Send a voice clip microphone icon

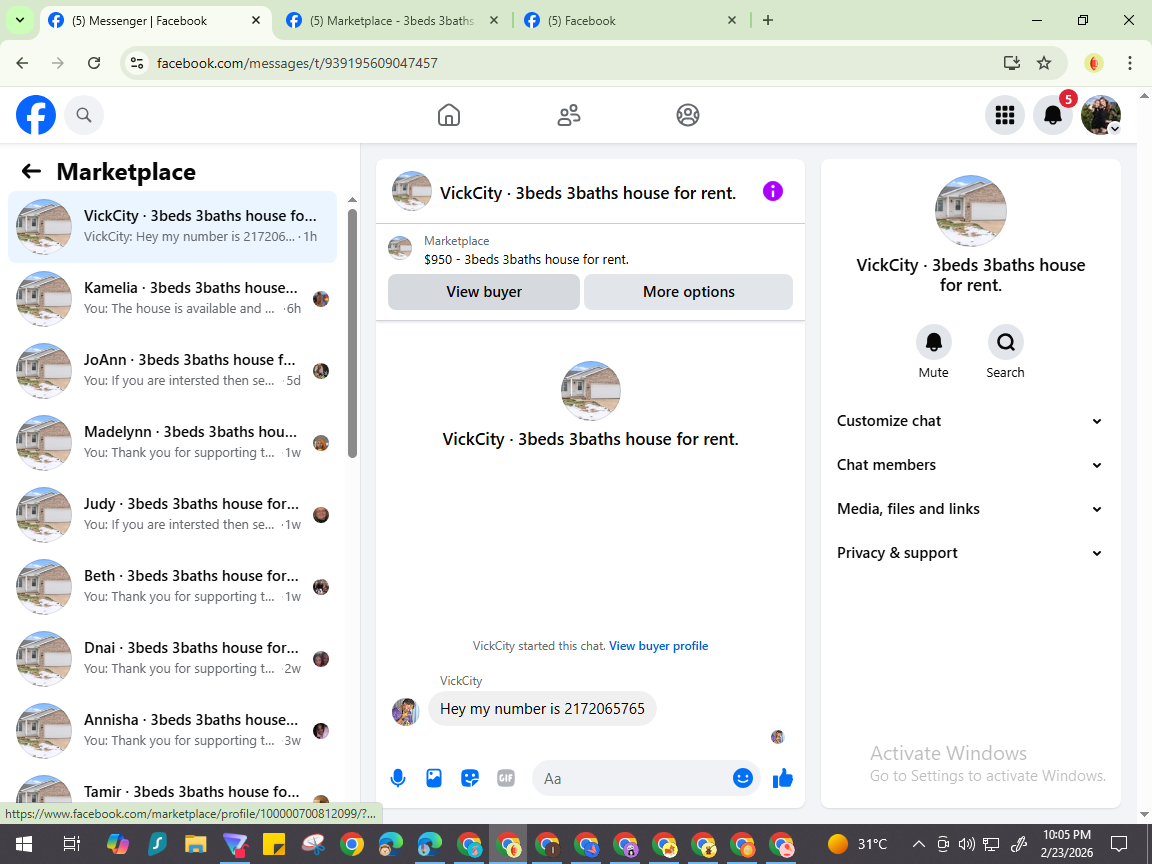coord(398,778)
